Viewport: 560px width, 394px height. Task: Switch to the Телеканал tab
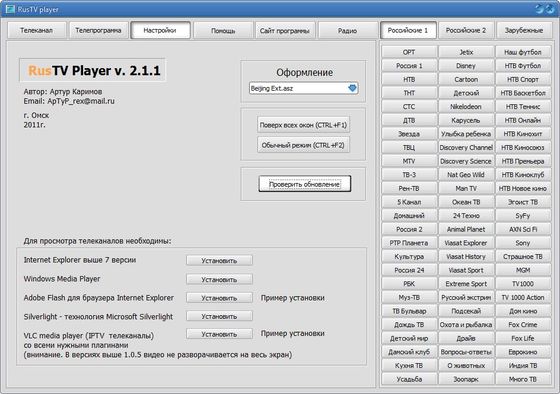(x=36, y=30)
